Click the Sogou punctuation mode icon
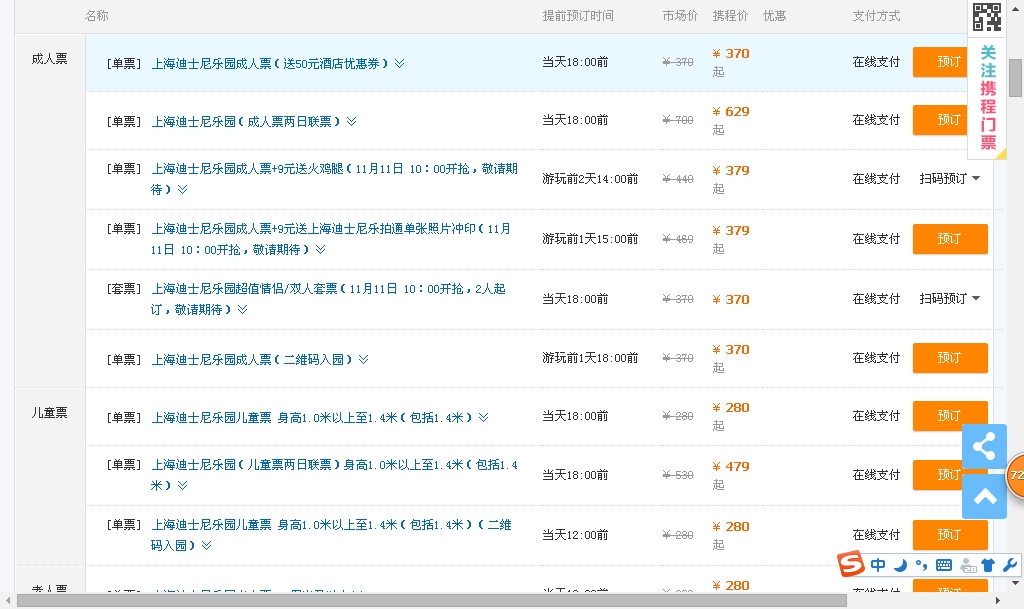Viewport: 1024px width, 609px height. pyautogui.click(x=921, y=565)
